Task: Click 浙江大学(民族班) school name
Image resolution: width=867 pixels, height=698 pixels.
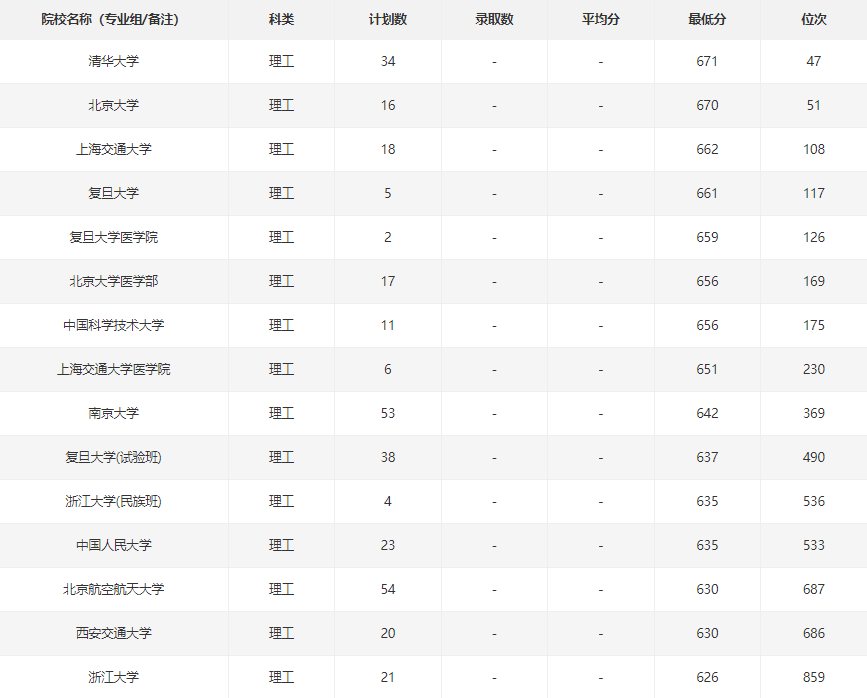Action: pyautogui.click(x=113, y=501)
